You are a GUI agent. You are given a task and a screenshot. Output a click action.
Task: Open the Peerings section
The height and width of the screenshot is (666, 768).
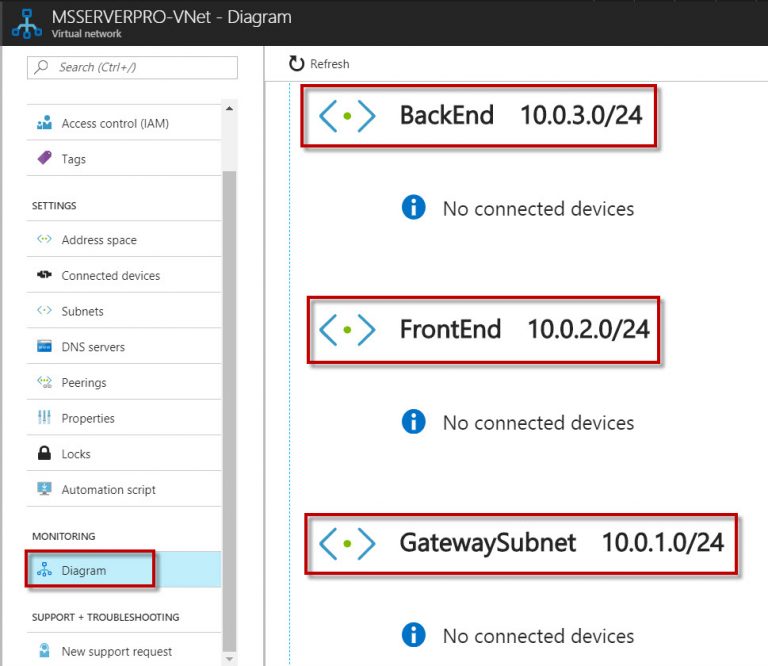click(x=83, y=383)
